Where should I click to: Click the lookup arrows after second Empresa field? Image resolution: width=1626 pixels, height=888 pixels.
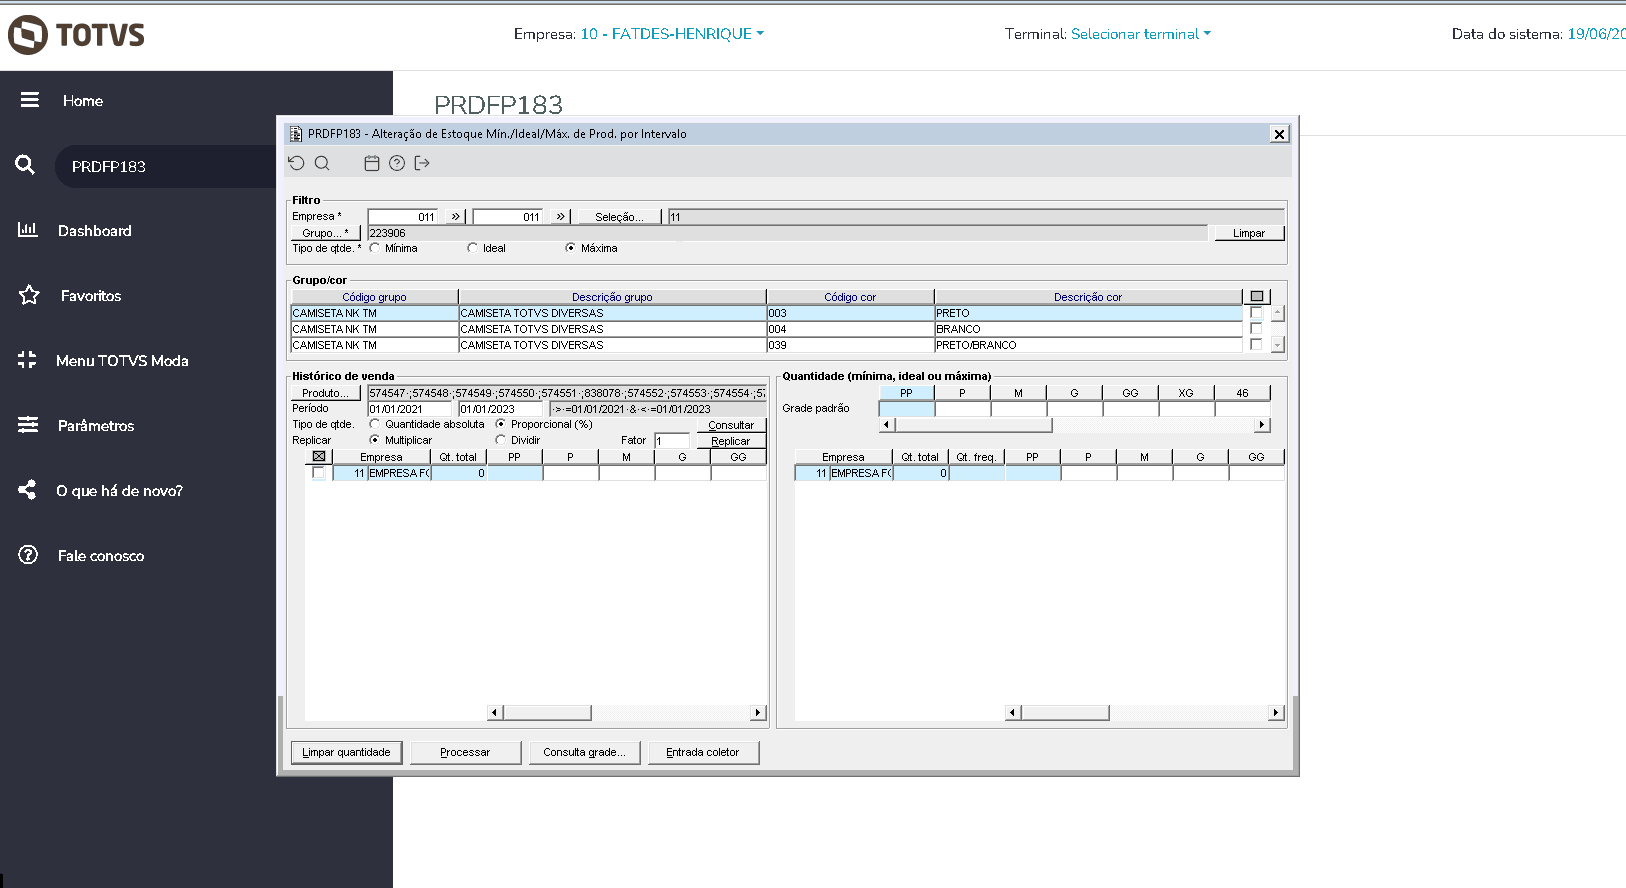560,216
